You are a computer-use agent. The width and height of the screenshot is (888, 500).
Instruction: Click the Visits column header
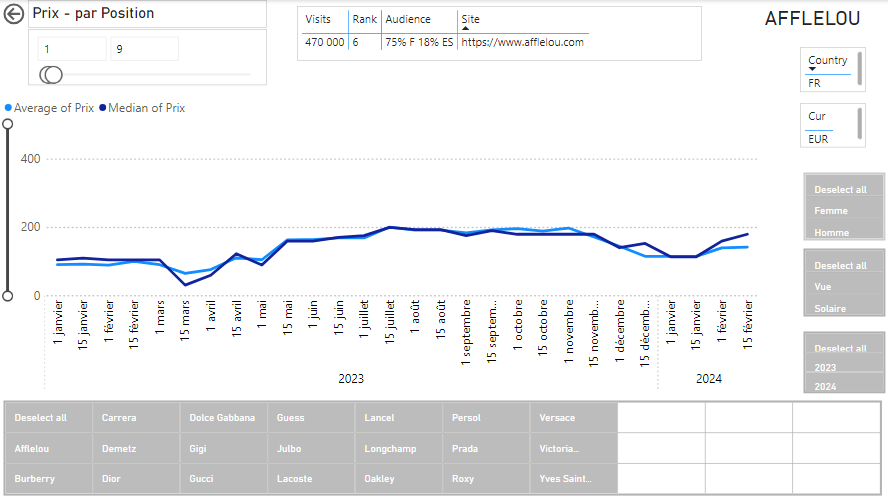[318, 19]
